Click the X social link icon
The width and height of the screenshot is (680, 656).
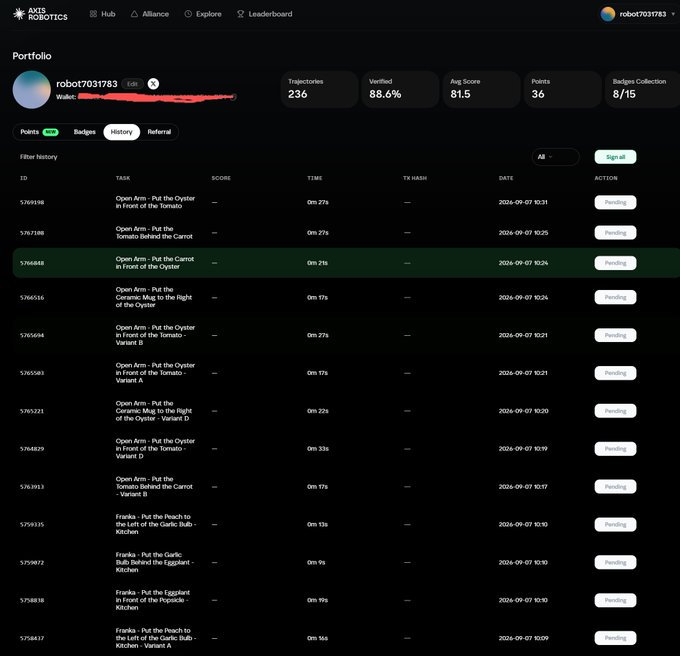tap(153, 84)
